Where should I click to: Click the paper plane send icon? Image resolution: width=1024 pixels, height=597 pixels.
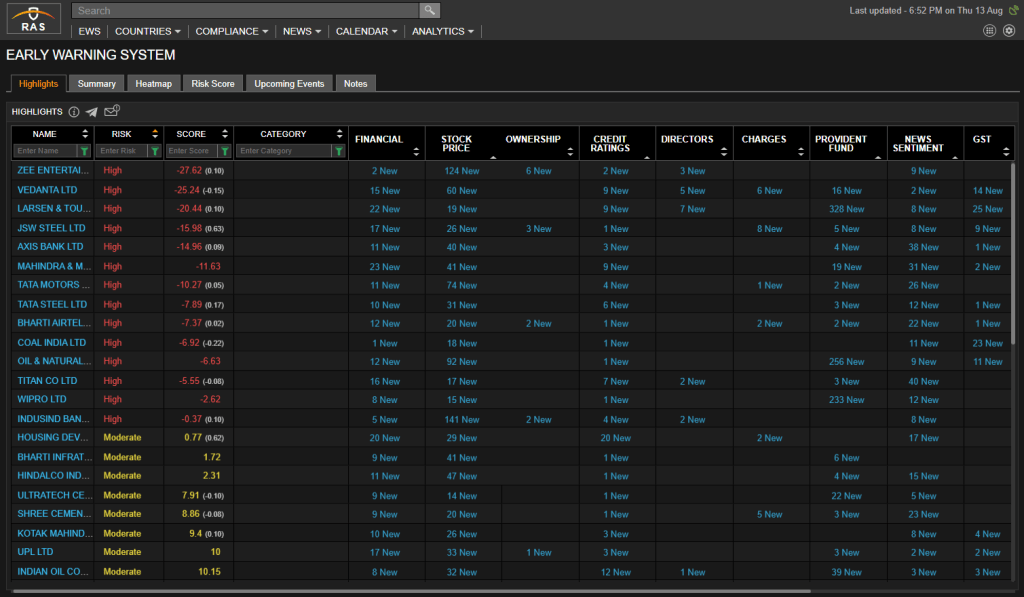point(92,112)
